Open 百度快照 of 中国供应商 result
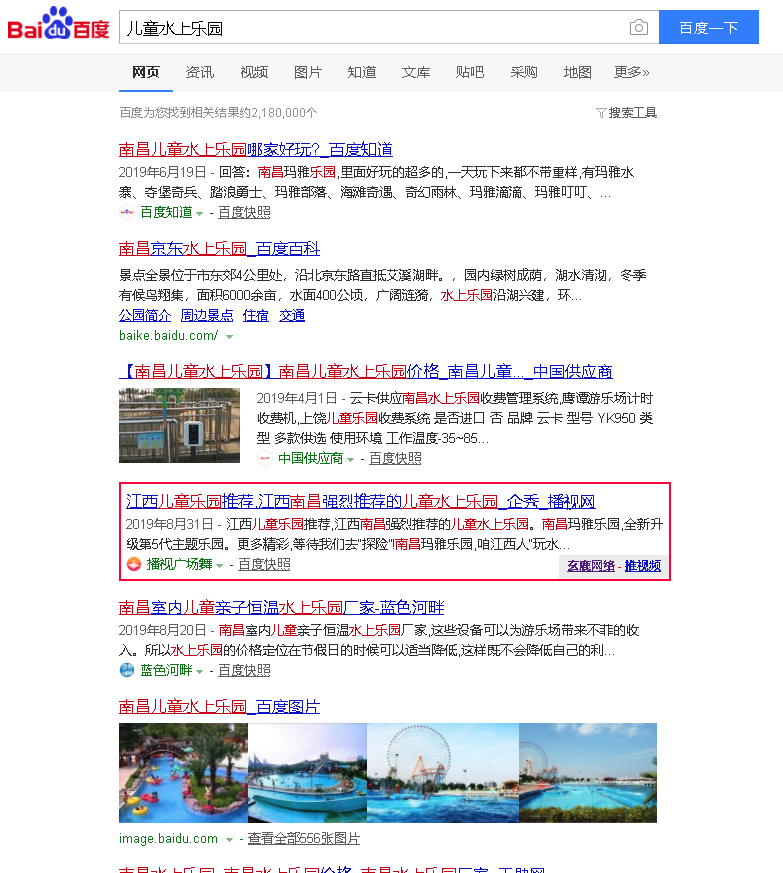This screenshot has height=873, width=783. click(395, 458)
